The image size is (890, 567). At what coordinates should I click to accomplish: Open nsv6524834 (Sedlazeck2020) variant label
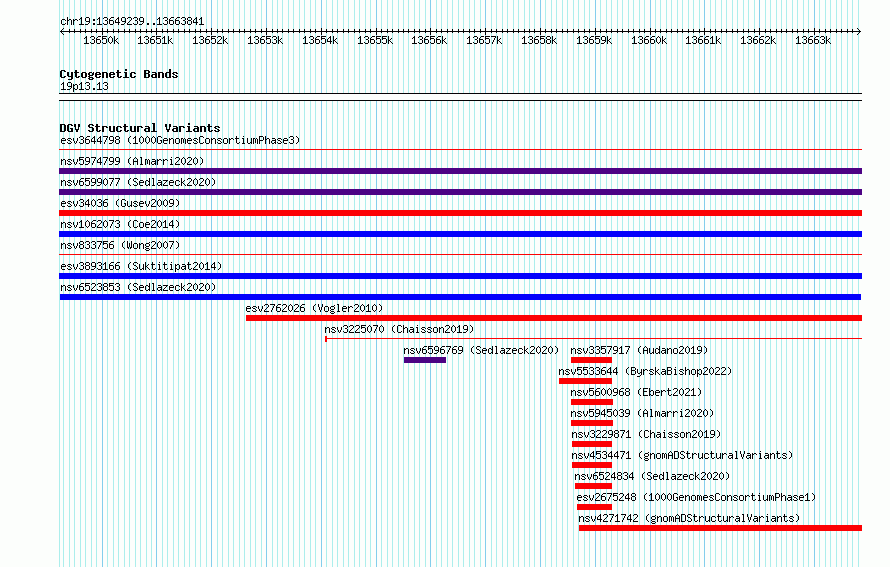pos(652,476)
